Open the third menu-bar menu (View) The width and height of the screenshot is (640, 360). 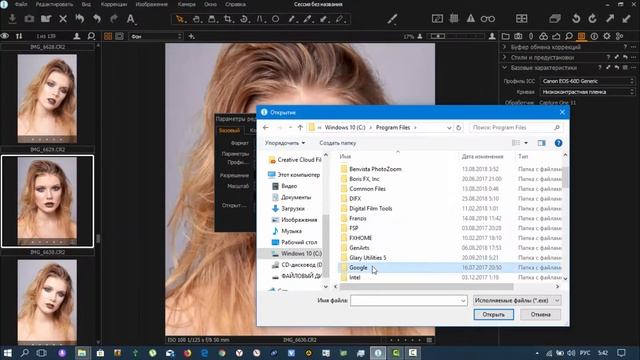tap(86, 4)
